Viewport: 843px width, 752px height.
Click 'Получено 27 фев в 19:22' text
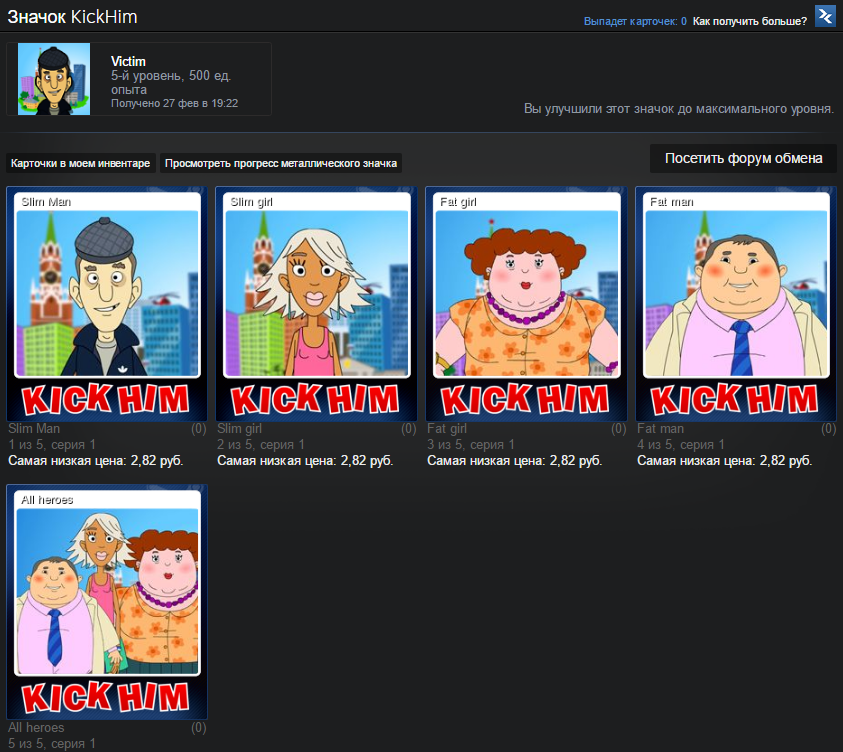(x=174, y=103)
